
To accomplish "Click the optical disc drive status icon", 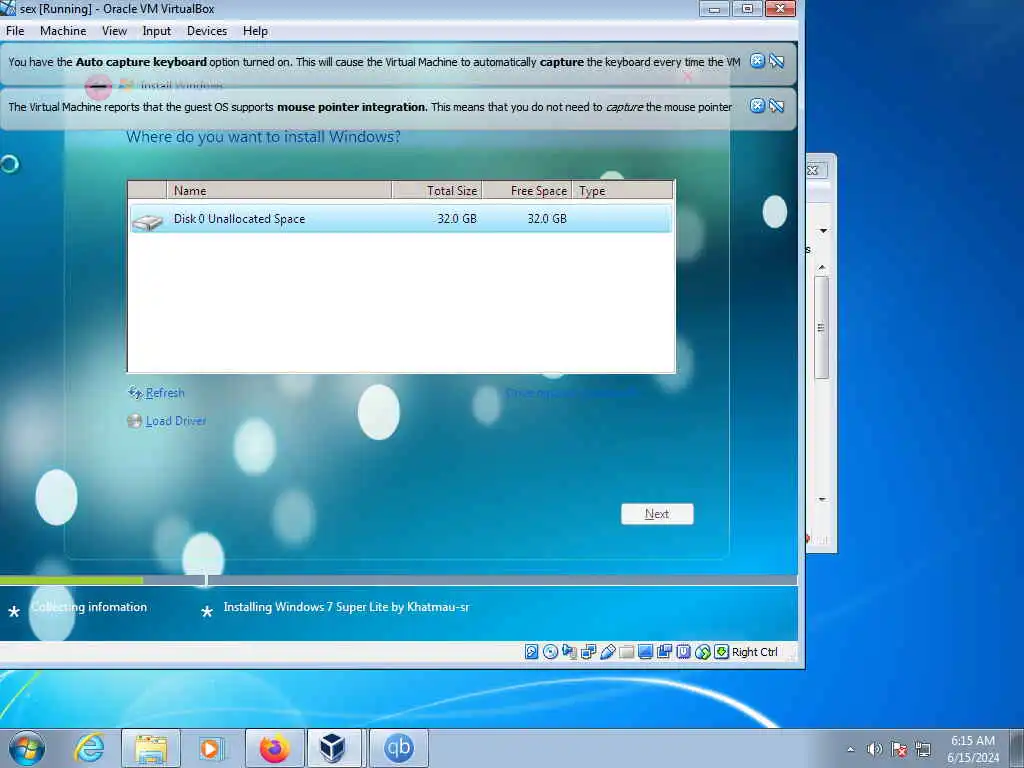I will [x=551, y=652].
